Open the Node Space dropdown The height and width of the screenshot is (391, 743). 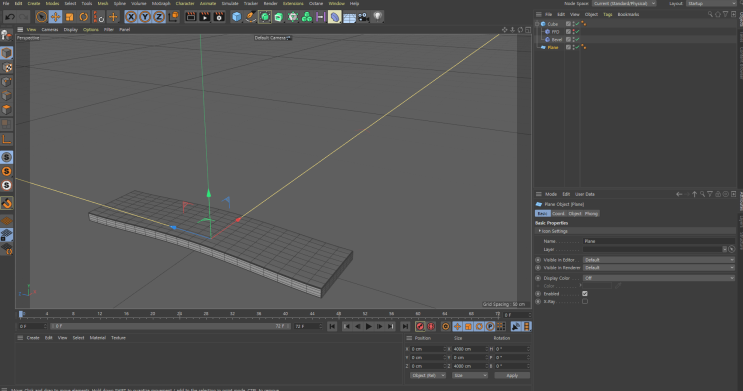(x=625, y=3)
